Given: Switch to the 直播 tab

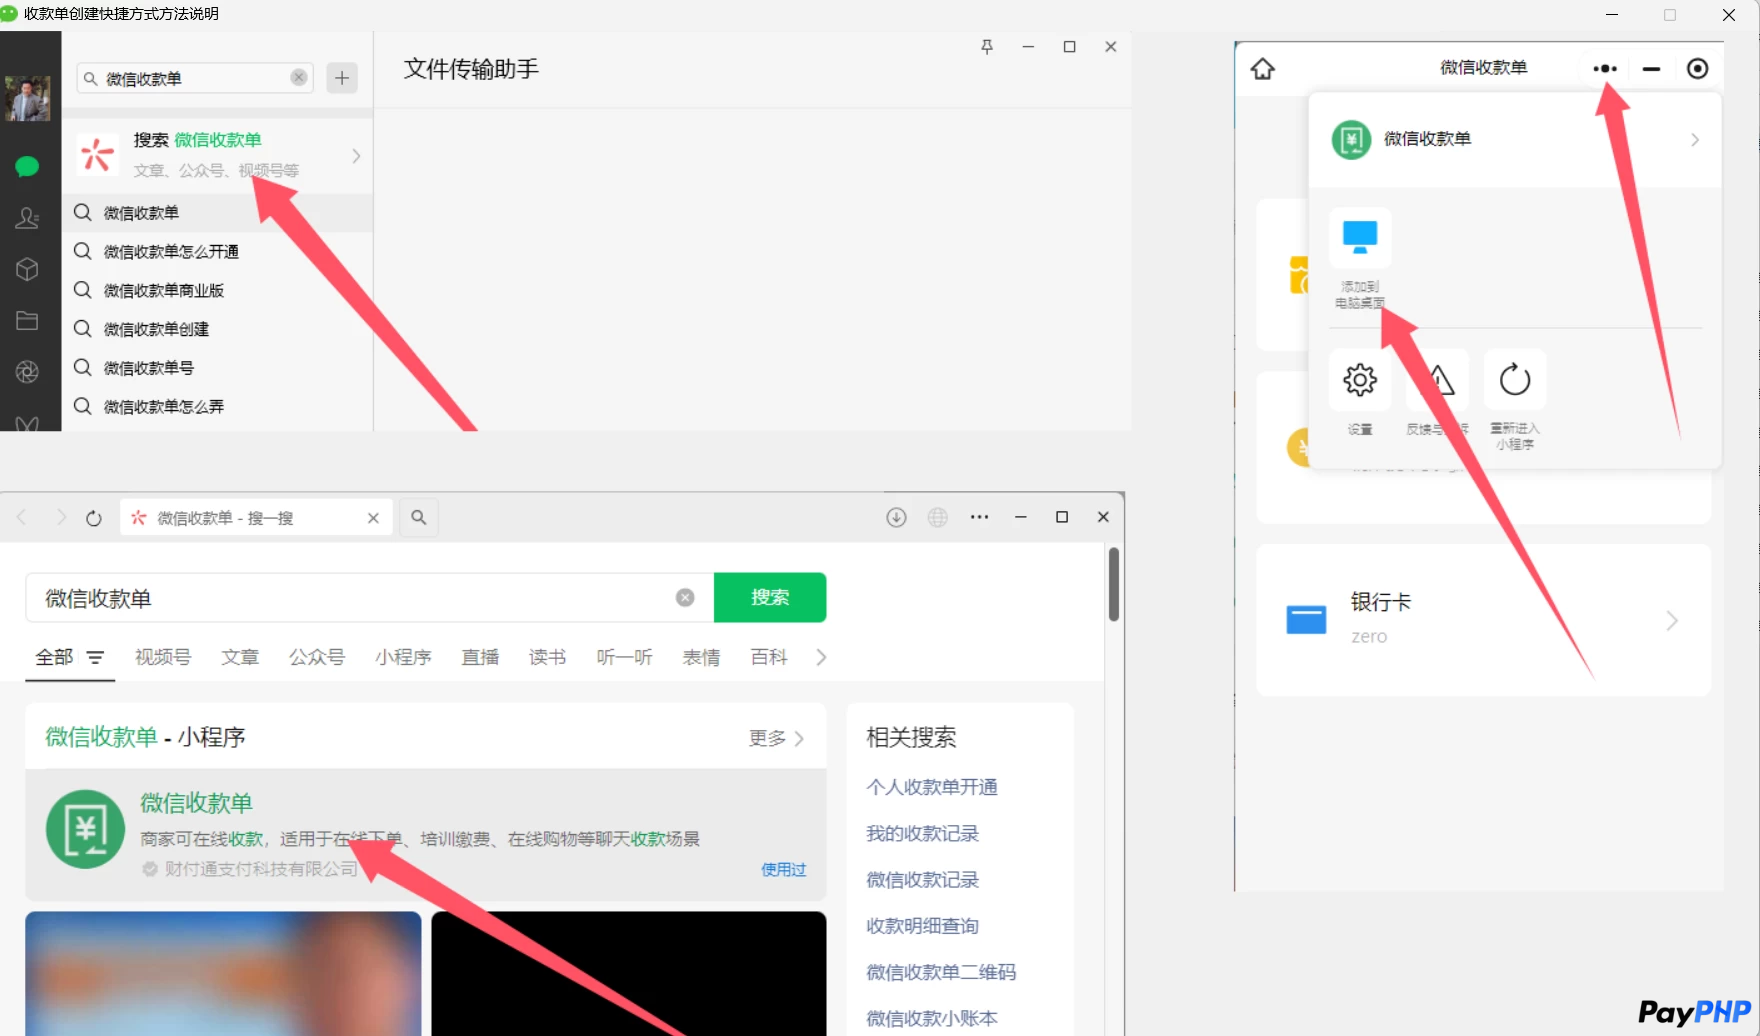Looking at the screenshot, I should tap(480, 657).
